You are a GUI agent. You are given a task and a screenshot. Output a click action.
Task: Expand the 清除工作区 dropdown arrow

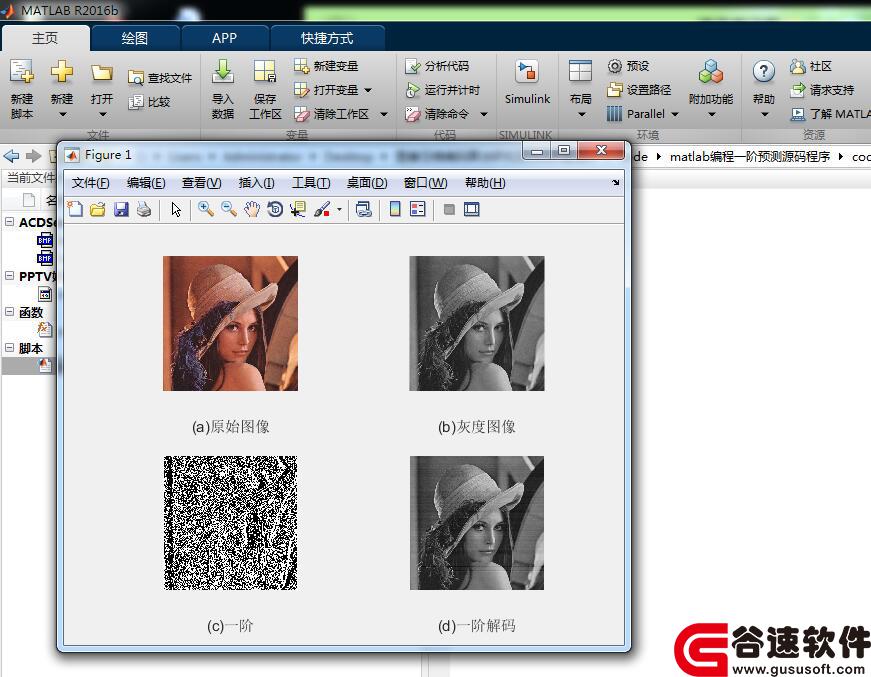(x=384, y=114)
